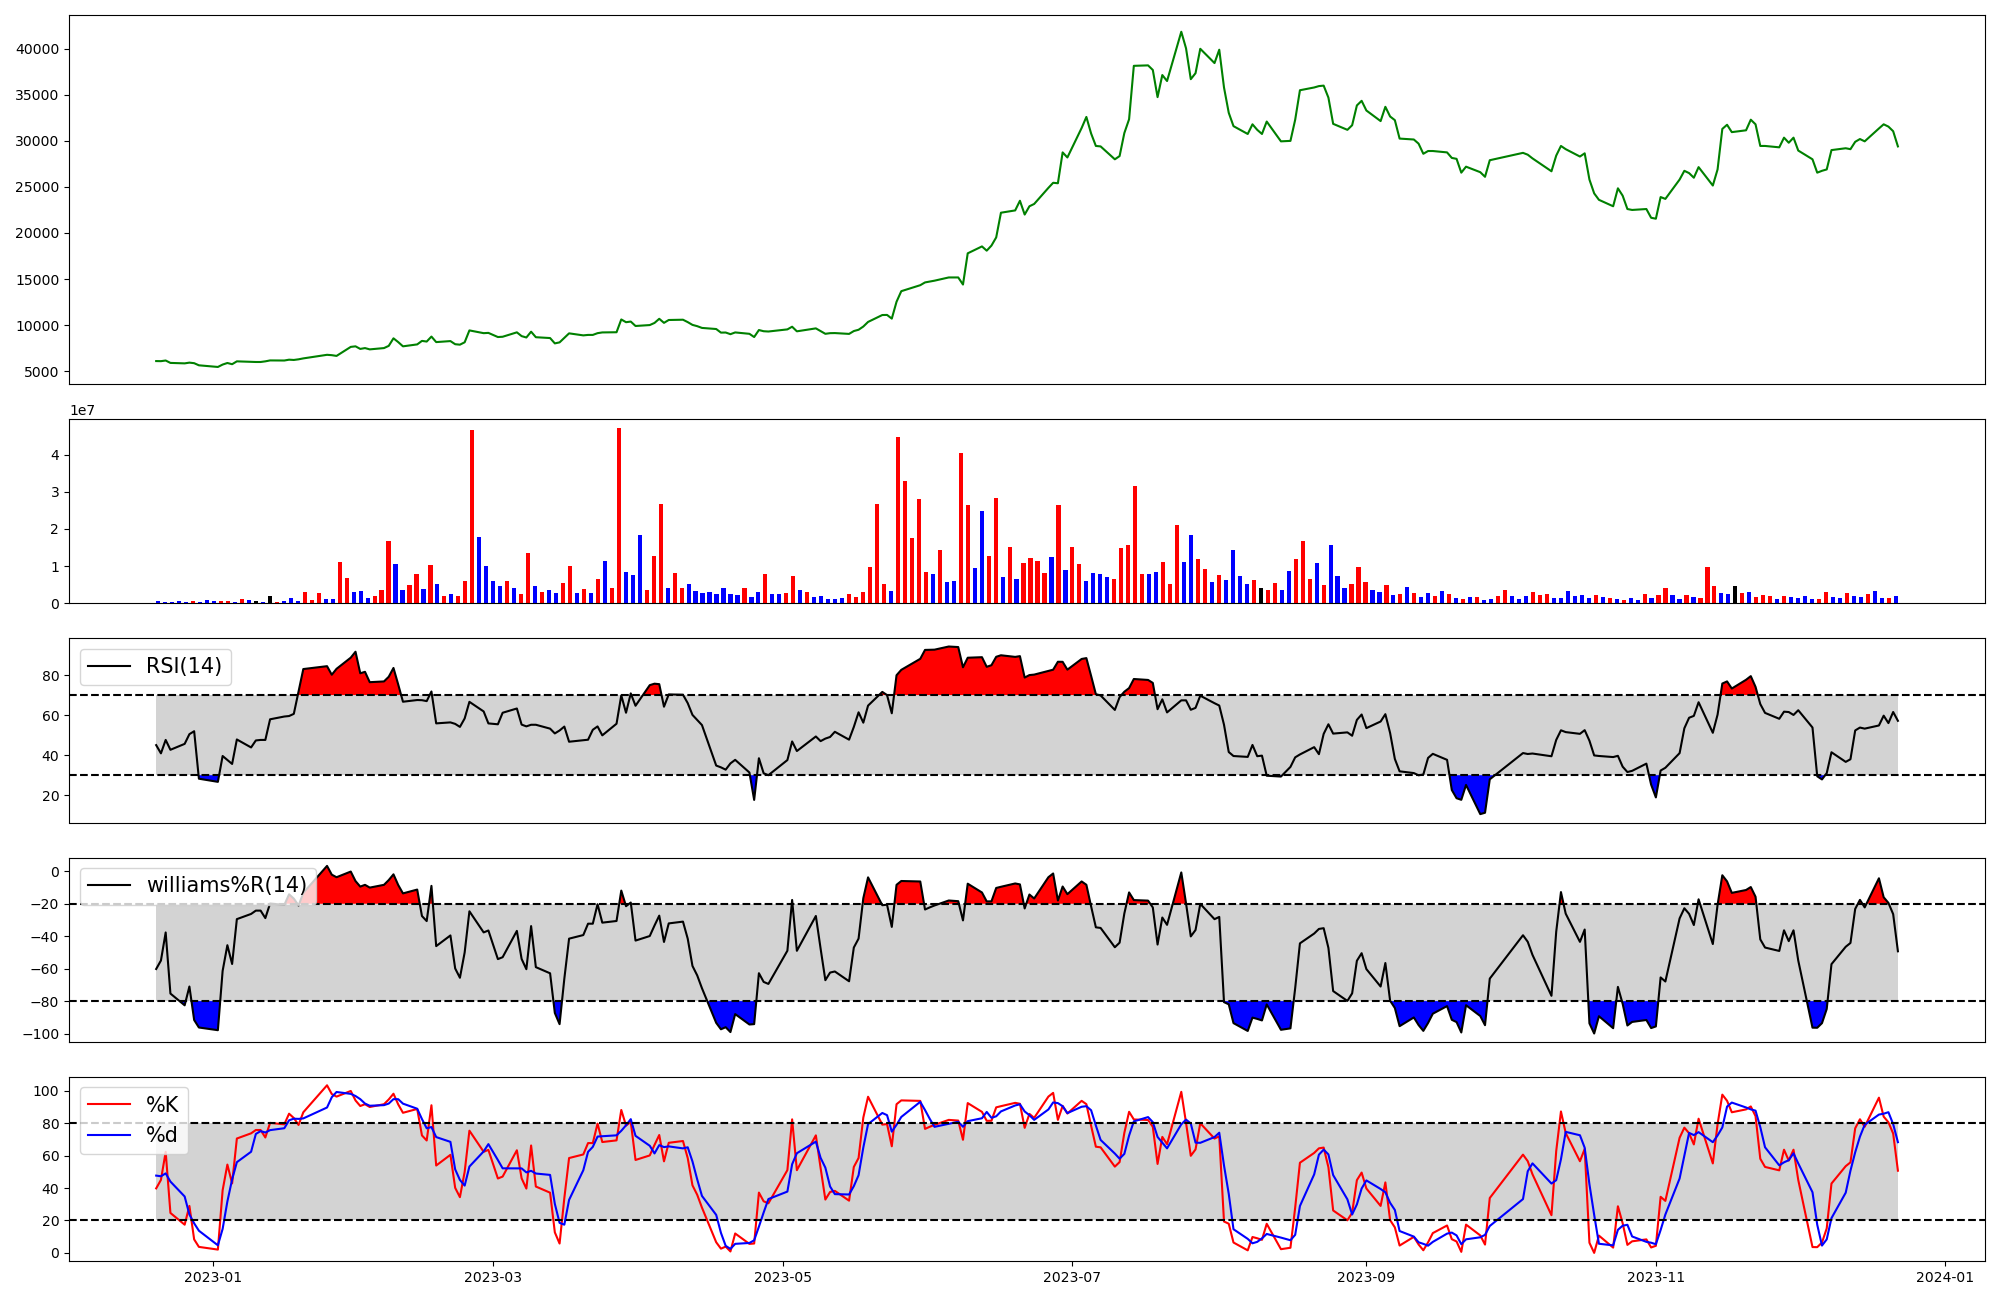
Task: Click the -100 tick on Williams %R axis
Action: (41, 1034)
